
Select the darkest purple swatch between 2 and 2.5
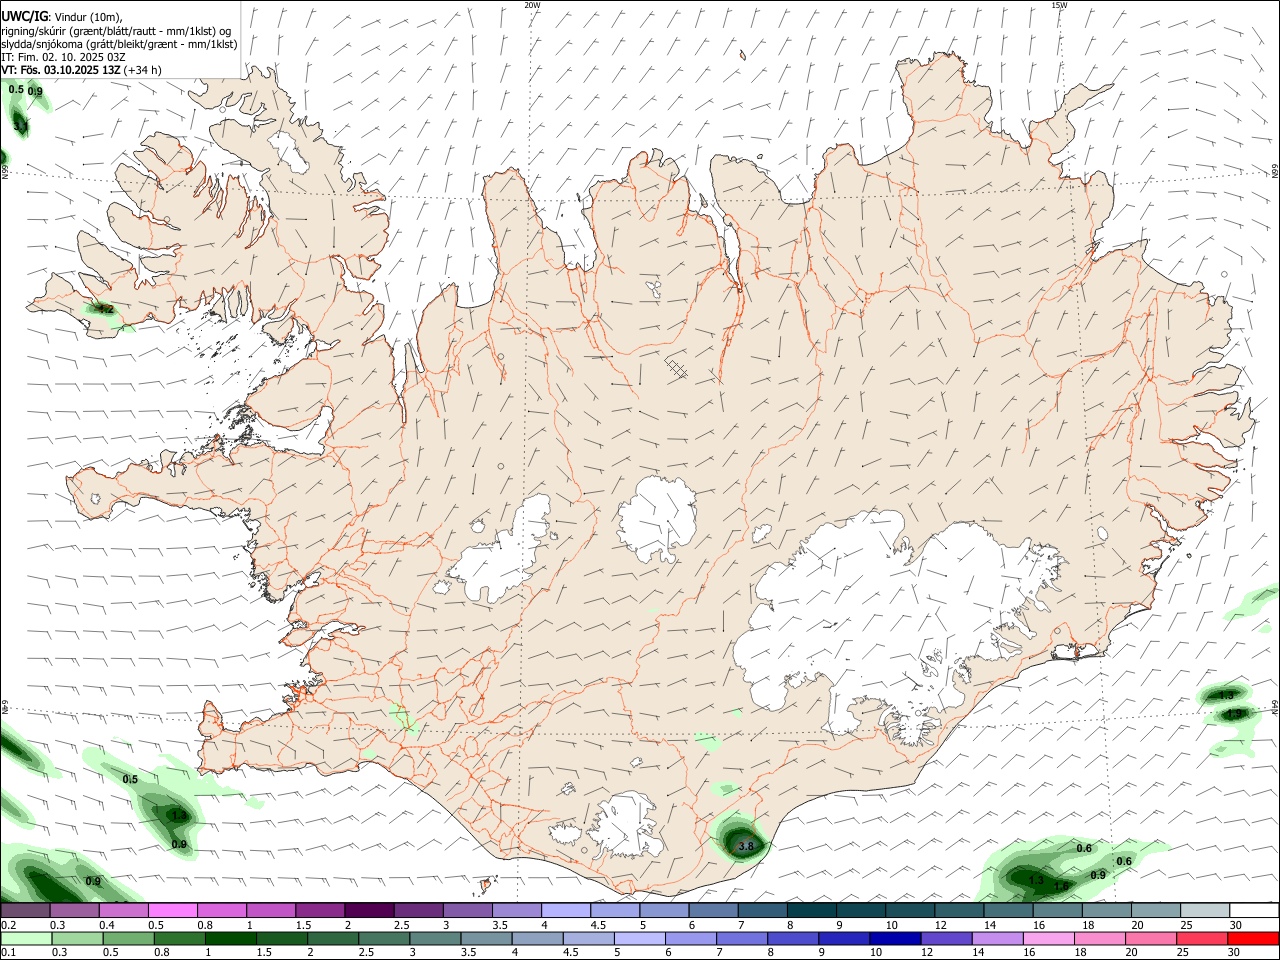click(369, 910)
